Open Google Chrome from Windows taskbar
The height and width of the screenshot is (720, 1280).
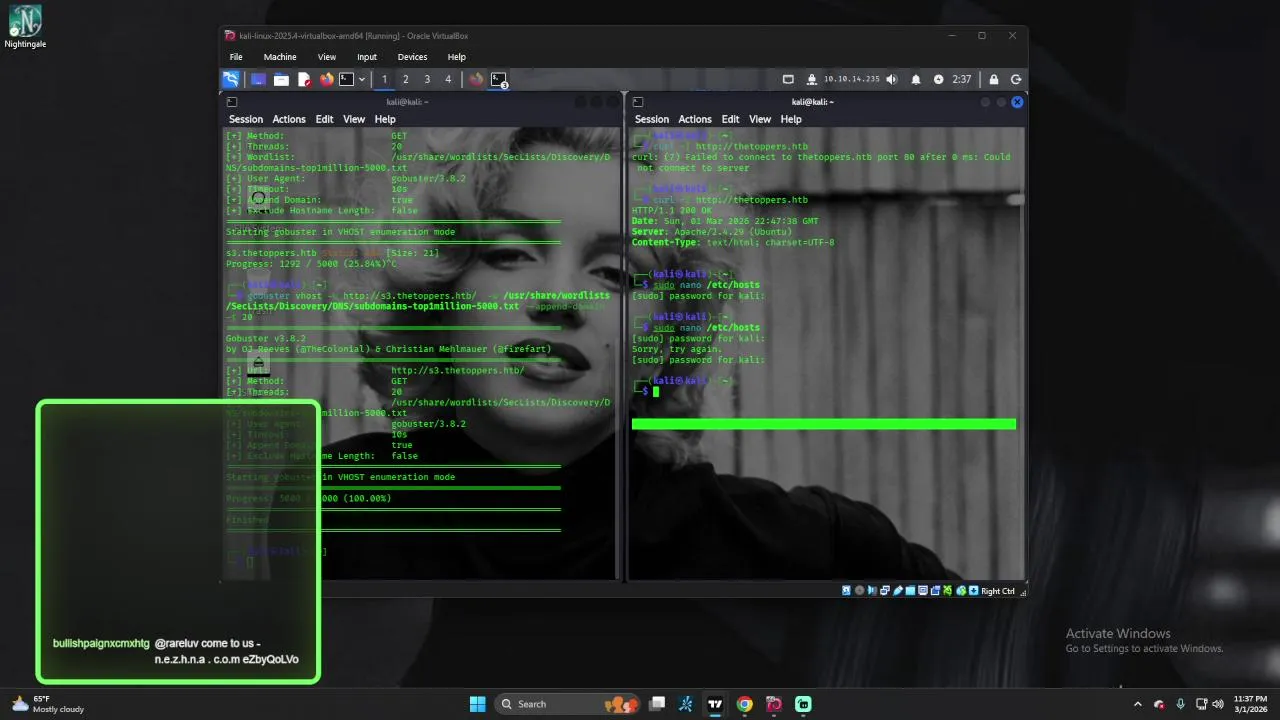(744, 704)
